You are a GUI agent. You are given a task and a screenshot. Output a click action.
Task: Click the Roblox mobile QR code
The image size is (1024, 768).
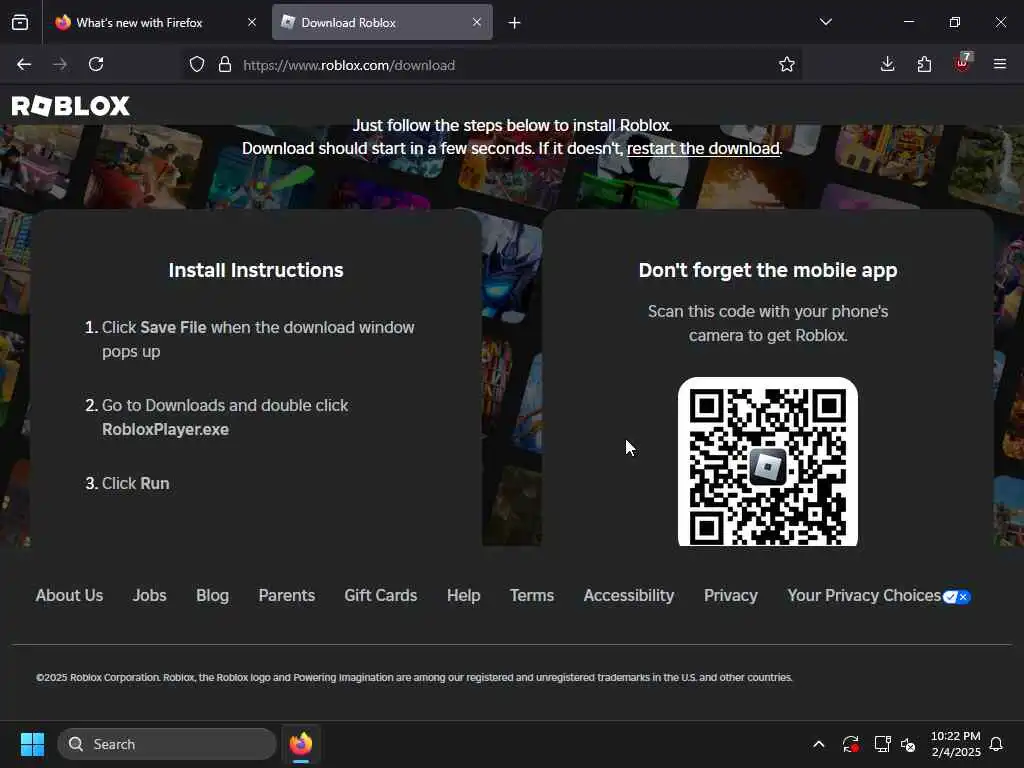coord(768,462)
